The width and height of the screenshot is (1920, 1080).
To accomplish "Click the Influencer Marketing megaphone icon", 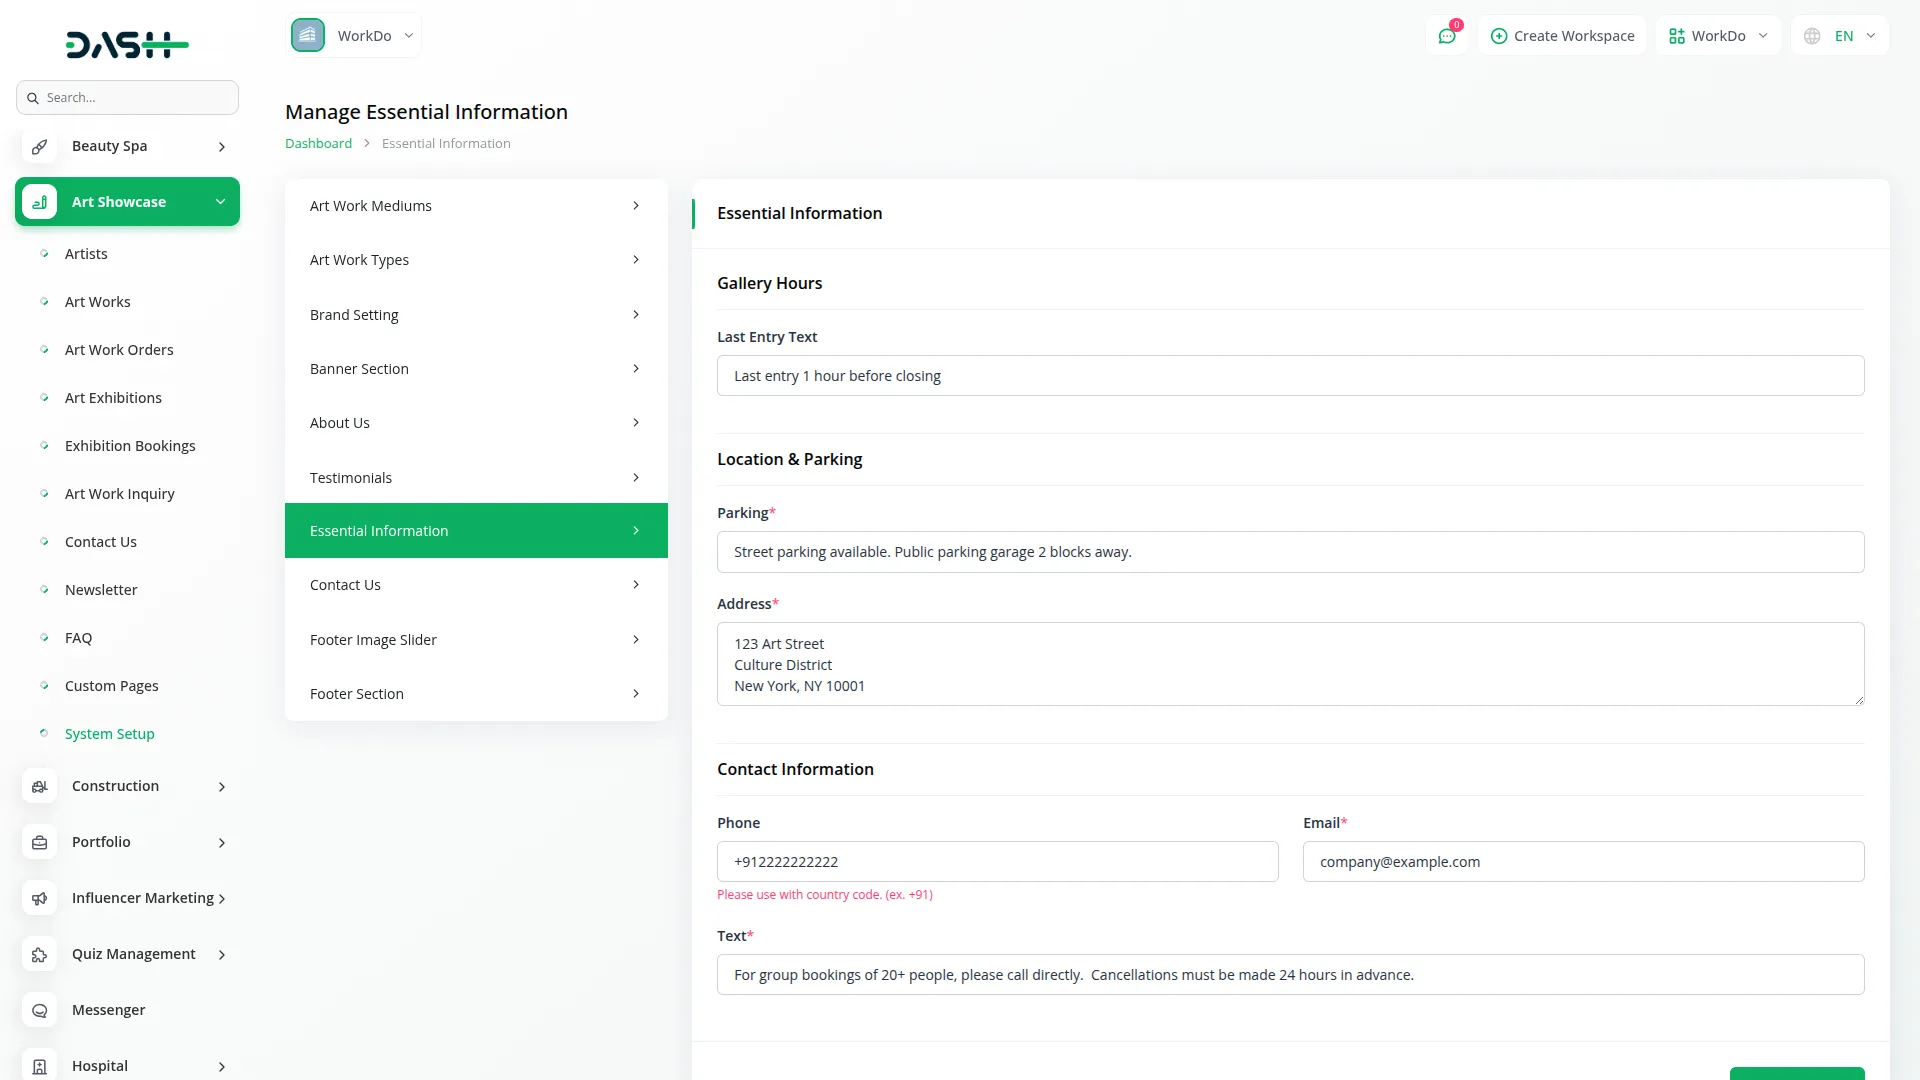I will click(39, 899).
